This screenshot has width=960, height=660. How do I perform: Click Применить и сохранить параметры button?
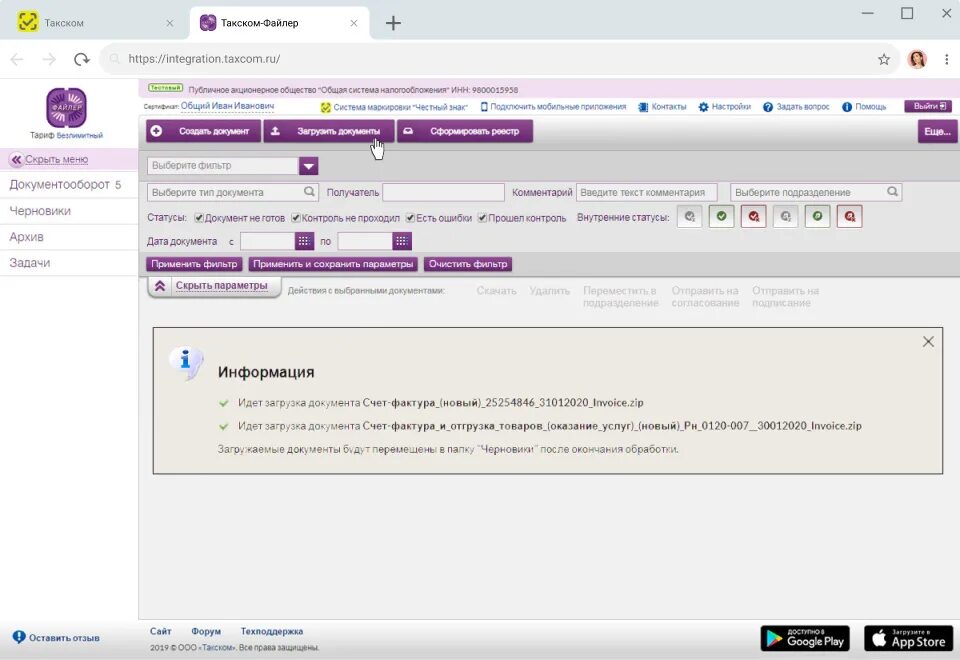pos(333,264)
